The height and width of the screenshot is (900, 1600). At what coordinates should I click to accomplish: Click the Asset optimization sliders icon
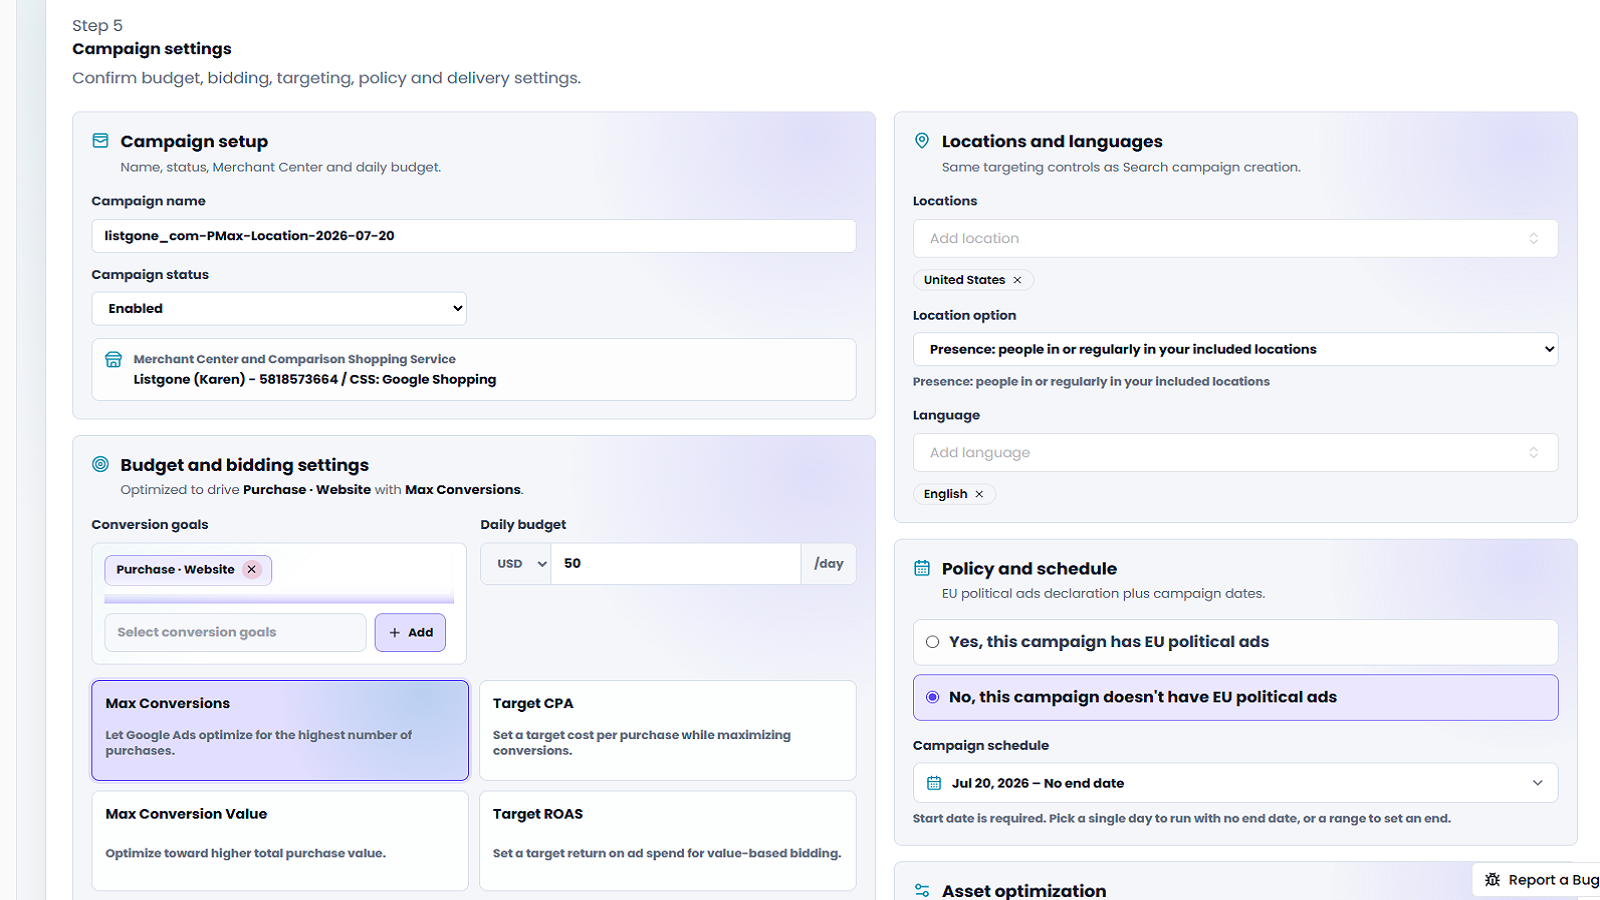[922, 890]
